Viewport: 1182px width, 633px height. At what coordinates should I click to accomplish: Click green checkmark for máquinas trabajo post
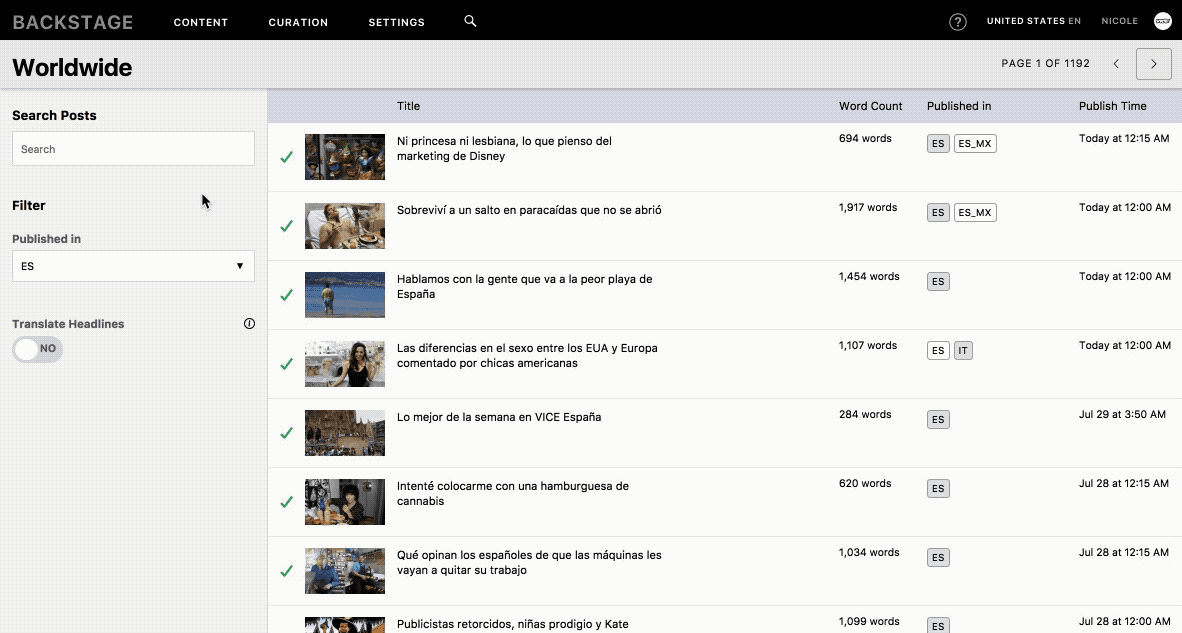coord(286,571)
